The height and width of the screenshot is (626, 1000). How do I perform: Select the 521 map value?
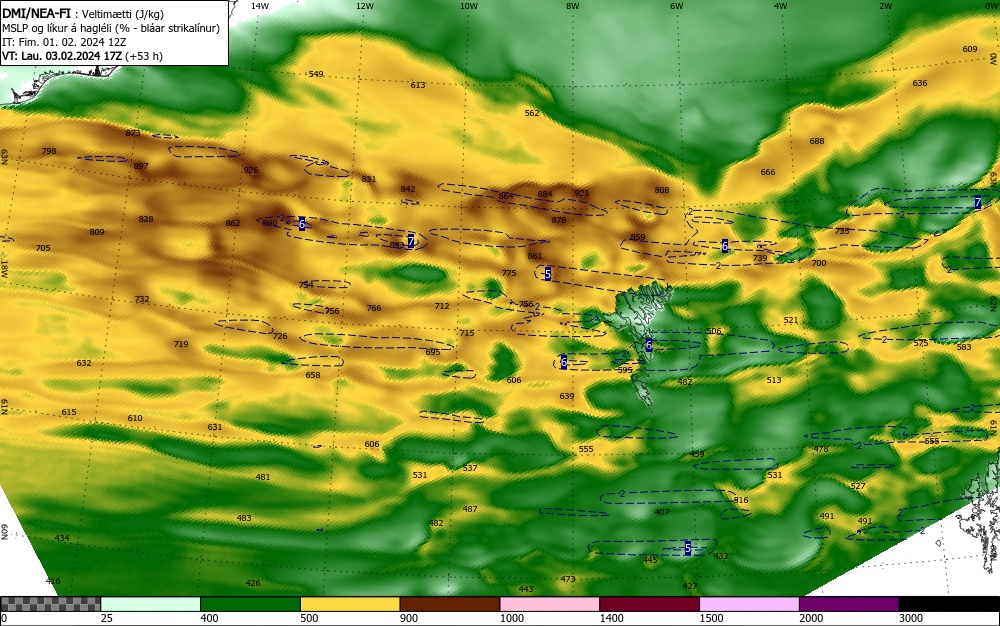click(x=791, y=320)
